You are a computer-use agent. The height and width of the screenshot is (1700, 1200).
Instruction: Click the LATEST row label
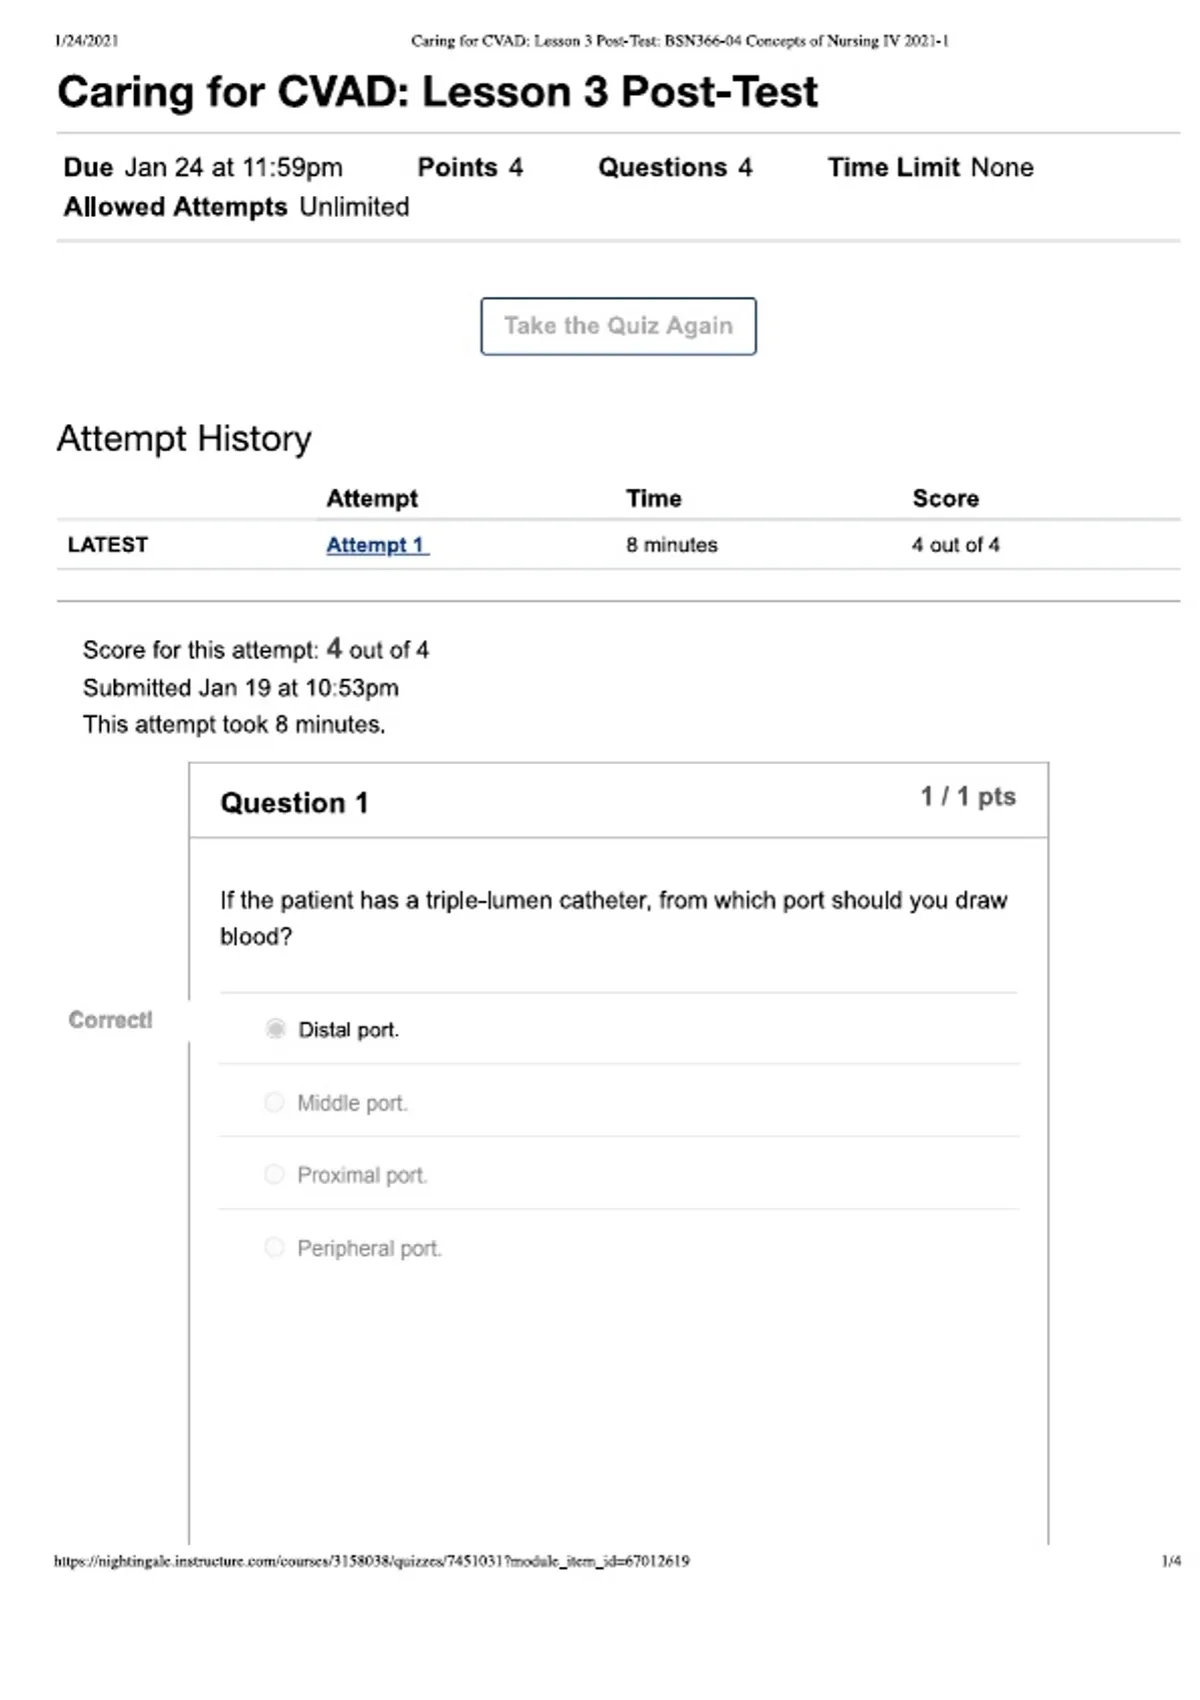click(x=108, y=545)
